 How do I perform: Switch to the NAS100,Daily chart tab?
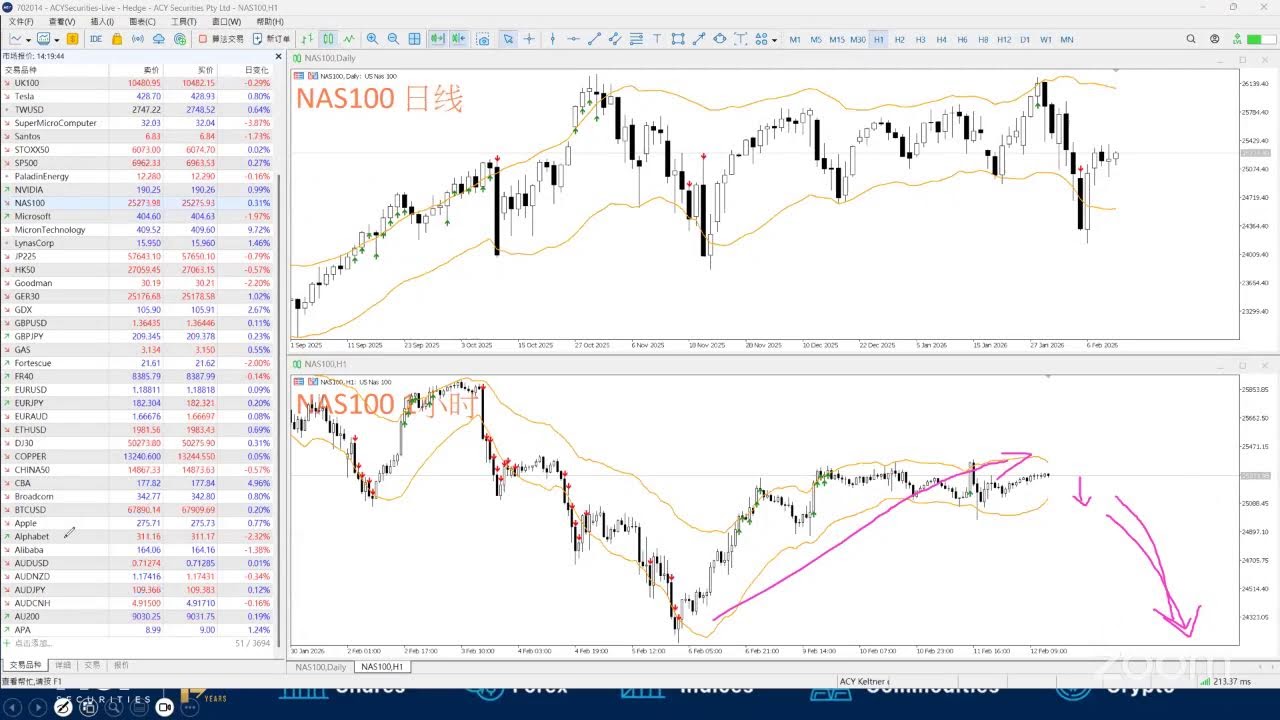coord(321,667)
